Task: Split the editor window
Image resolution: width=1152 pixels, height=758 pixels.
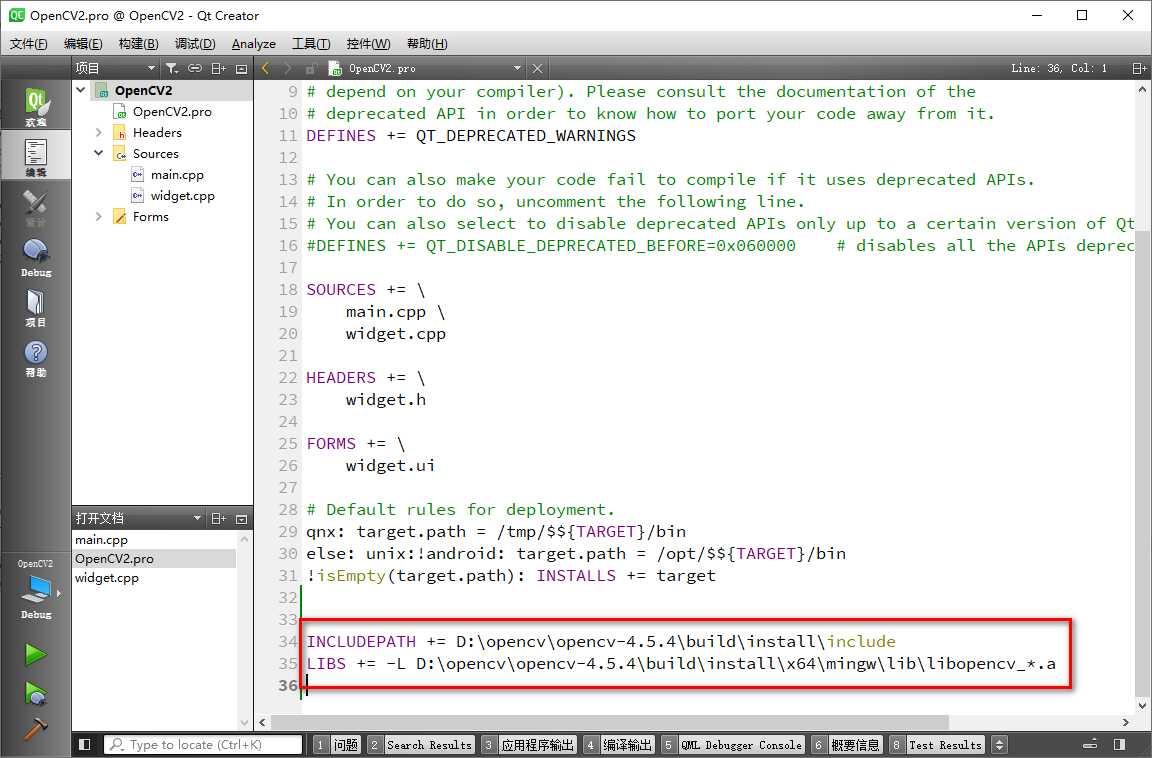Action: point(1139,68)
